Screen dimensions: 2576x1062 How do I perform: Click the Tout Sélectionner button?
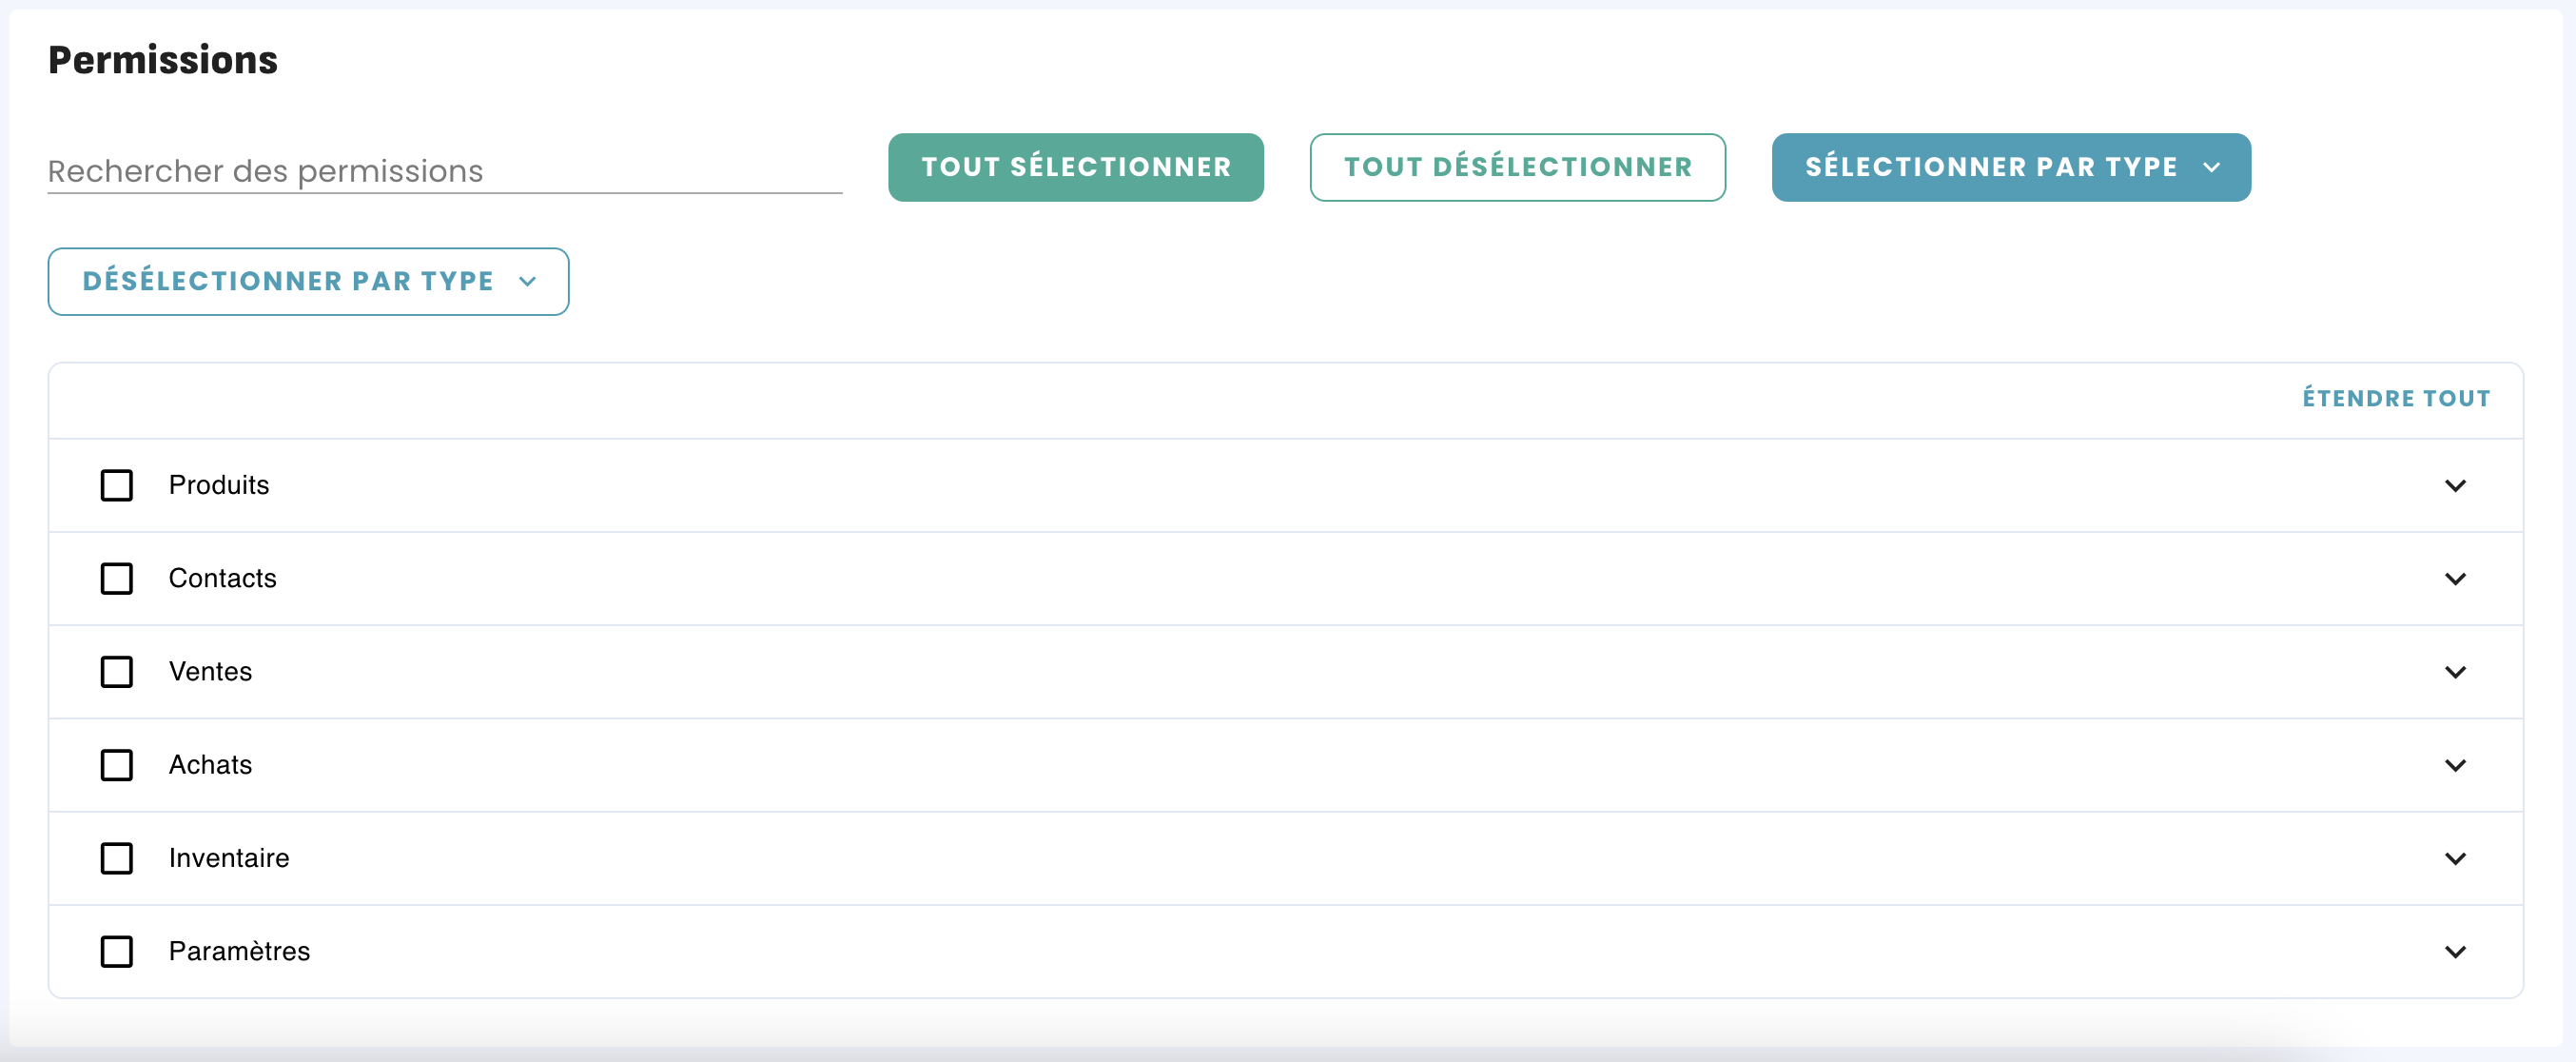pyautogui.click(x=1075, y=167)
